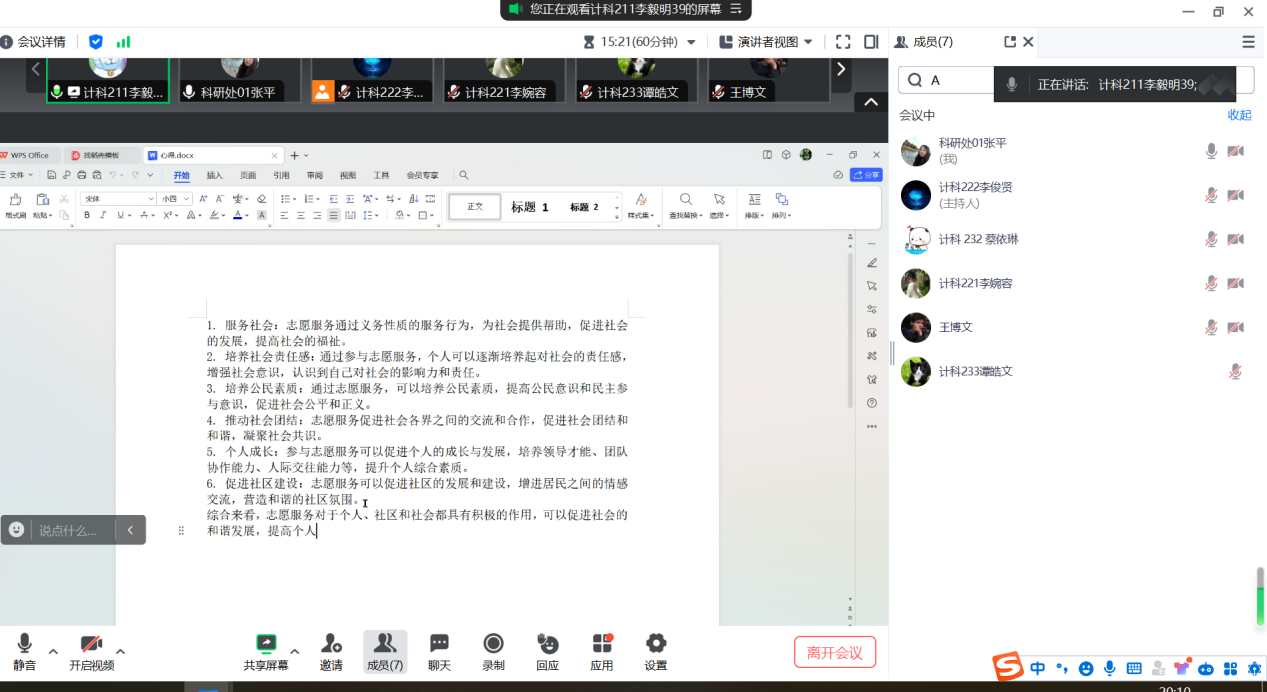Screen dimensions: 1267x692
Task: Click the green network signal icon
Action: 123,42
